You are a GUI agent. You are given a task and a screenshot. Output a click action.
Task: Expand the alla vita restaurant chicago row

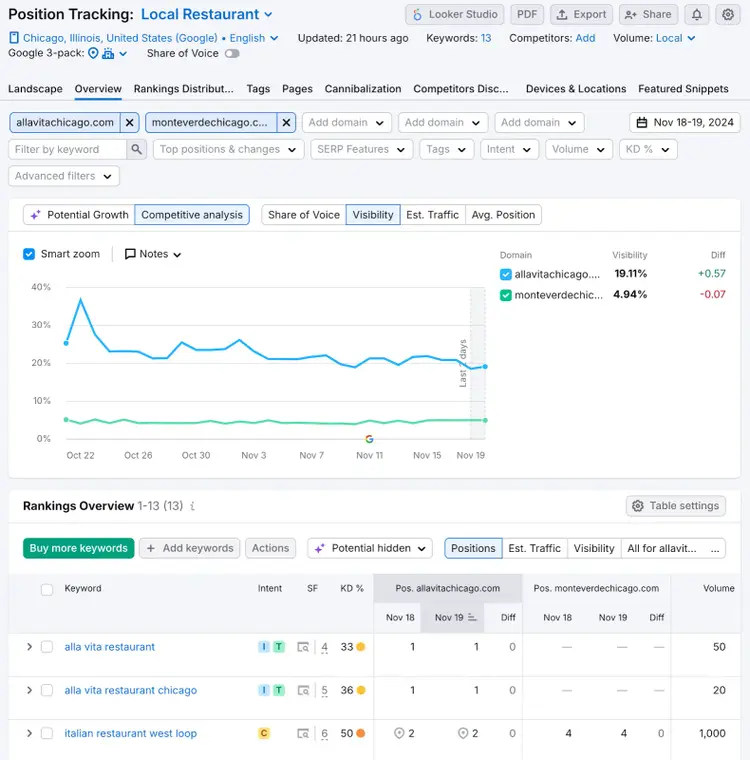29,690
